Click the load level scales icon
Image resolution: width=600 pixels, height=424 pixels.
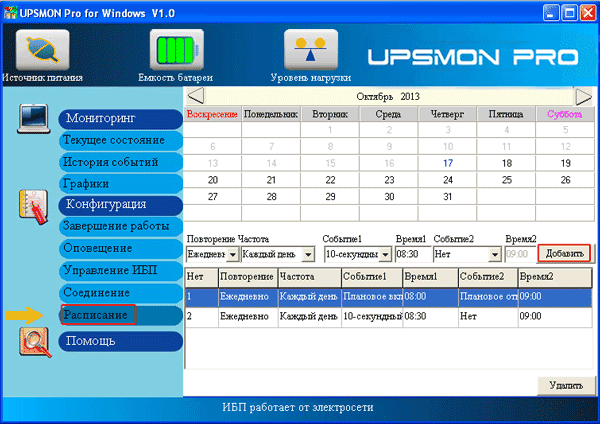click(x=311, y=50)
